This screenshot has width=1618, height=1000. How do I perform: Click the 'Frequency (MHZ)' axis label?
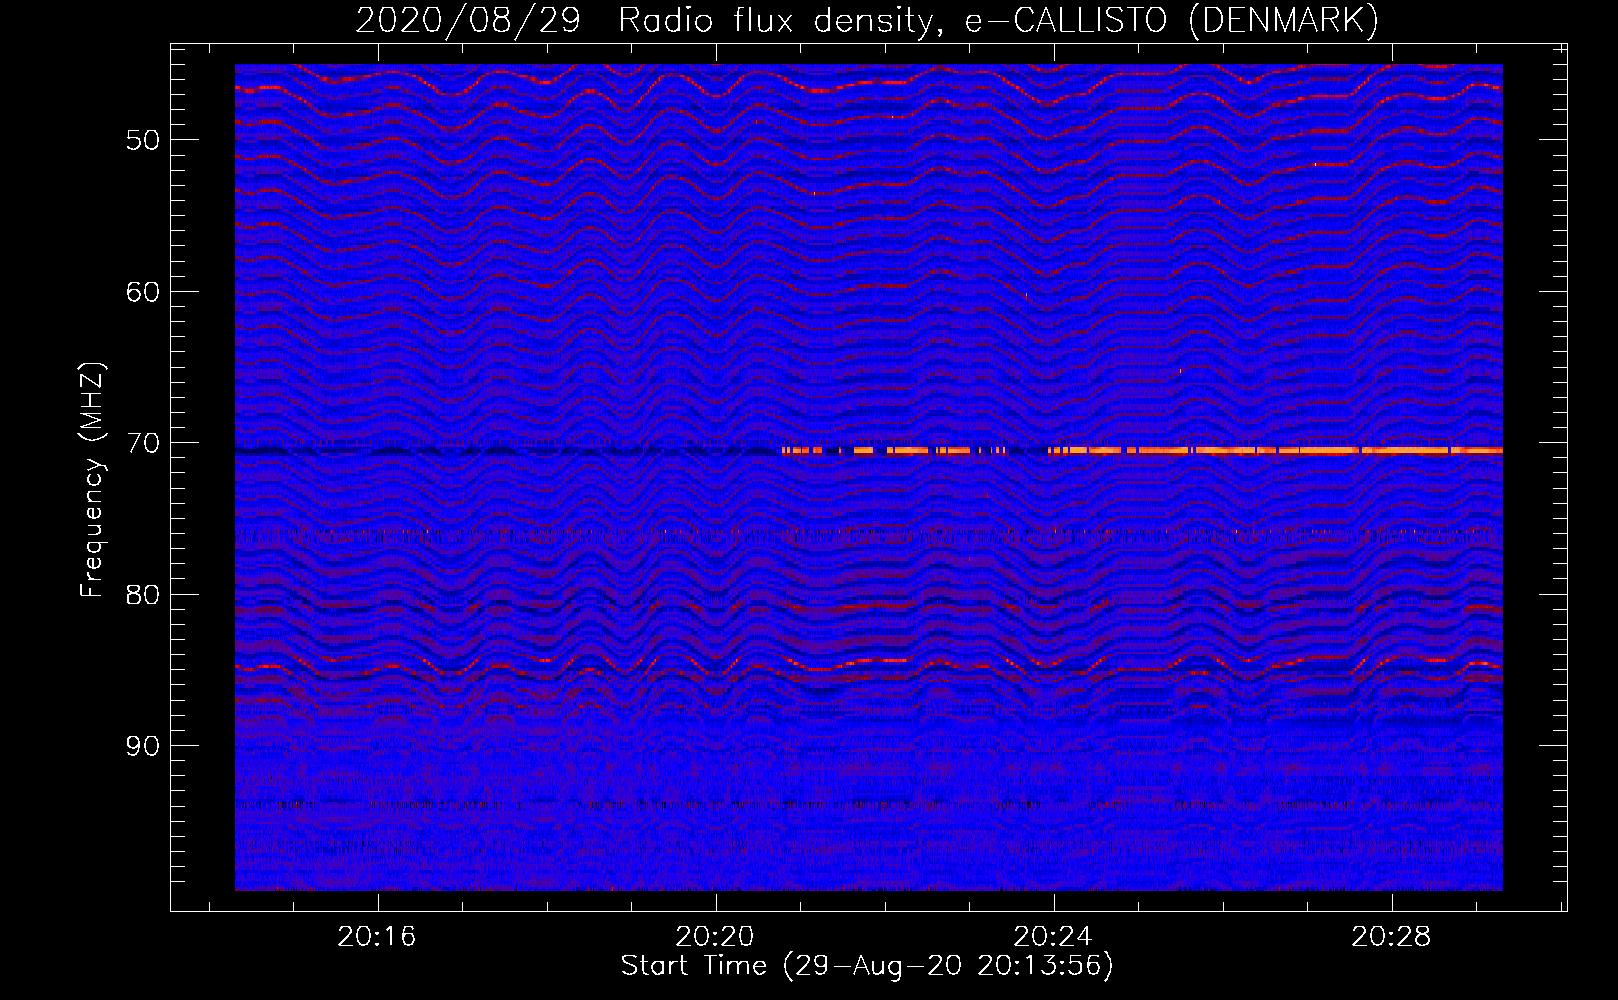91,480
